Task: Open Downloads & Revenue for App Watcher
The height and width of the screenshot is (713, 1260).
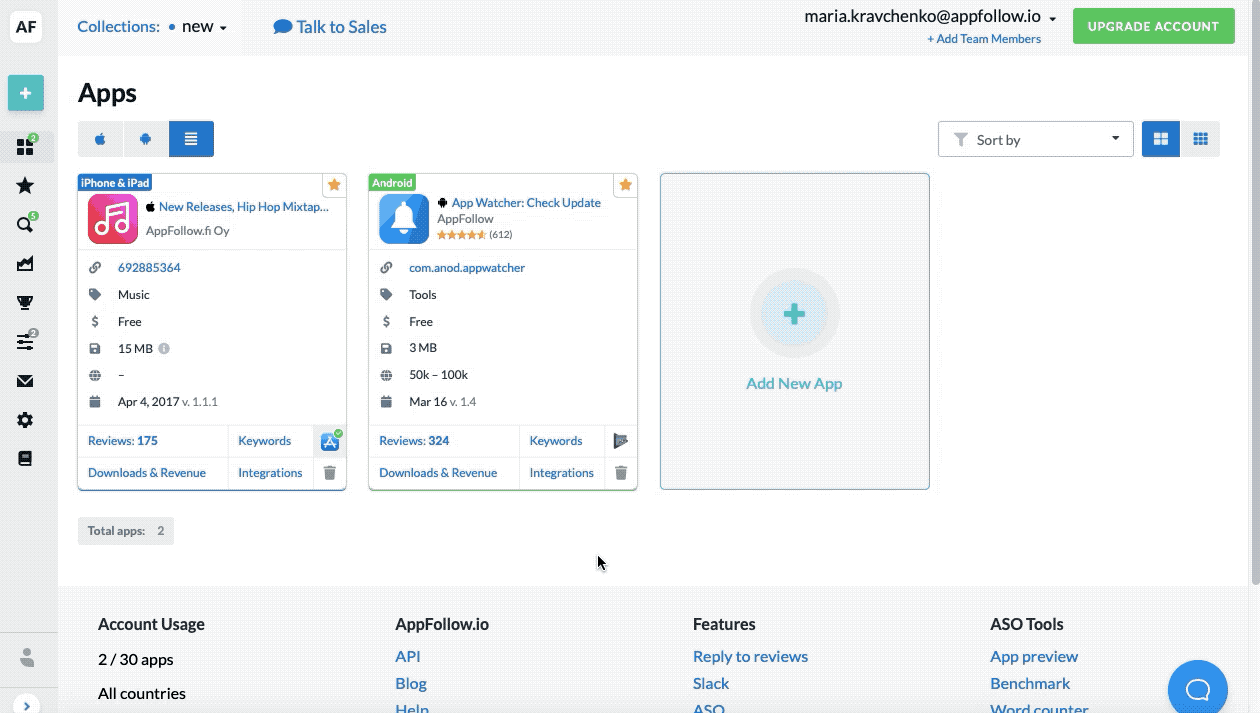Action: coord(438,473)
